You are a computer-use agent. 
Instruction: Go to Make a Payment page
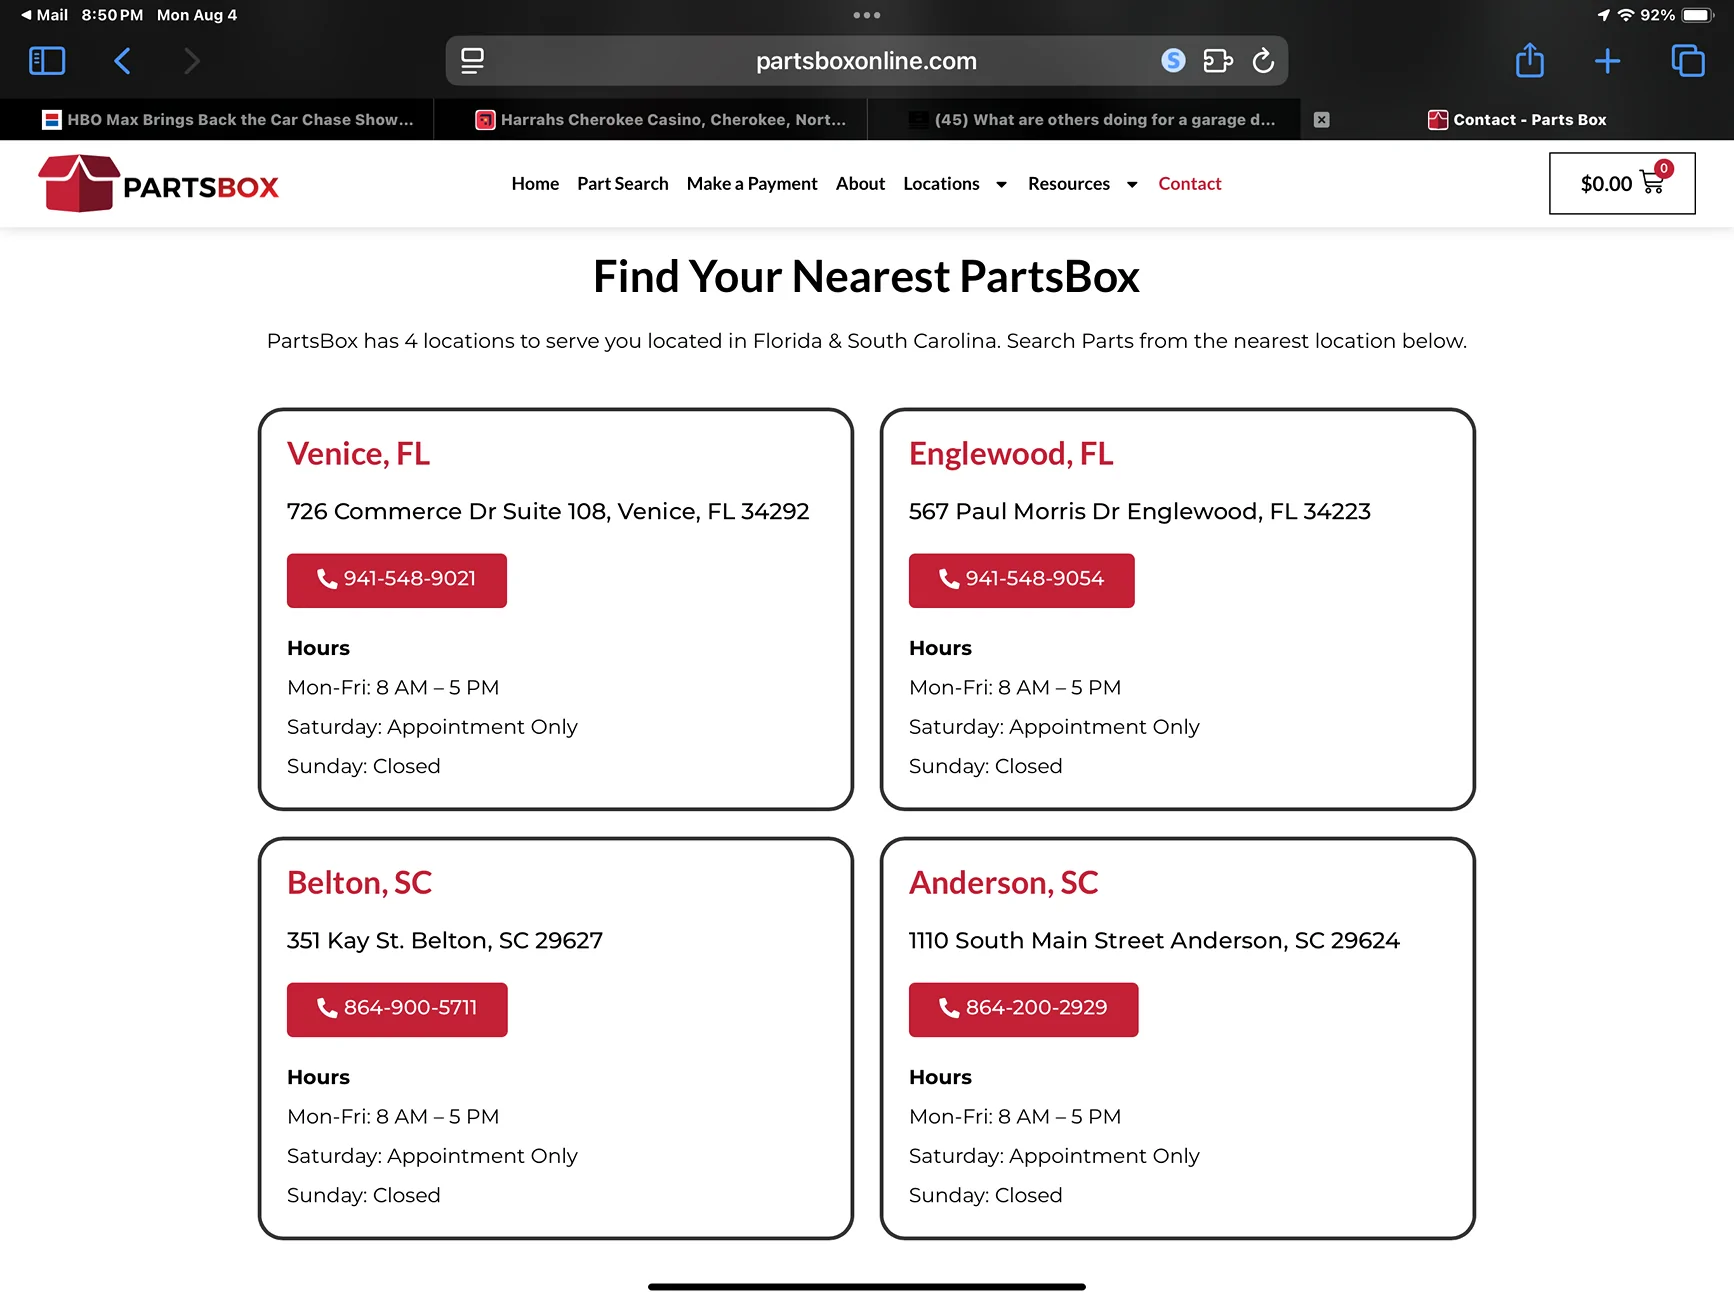pos(752,184)
